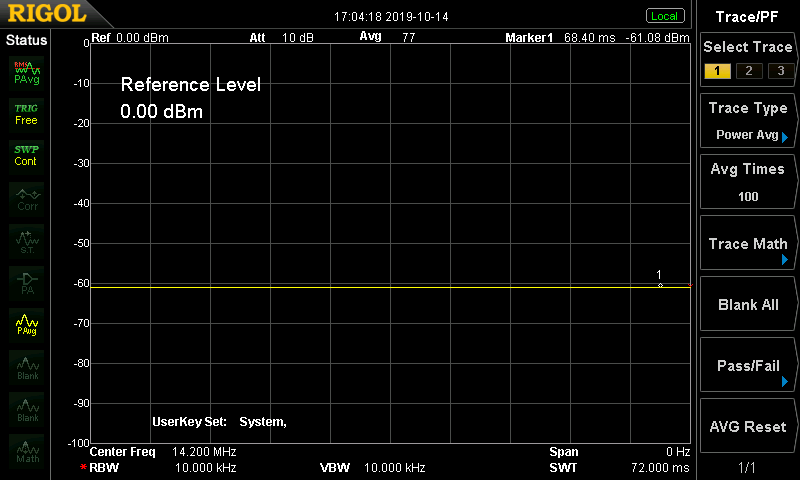
Task: Select trace 1 in Select Trace
Action: tap(716, 70)
